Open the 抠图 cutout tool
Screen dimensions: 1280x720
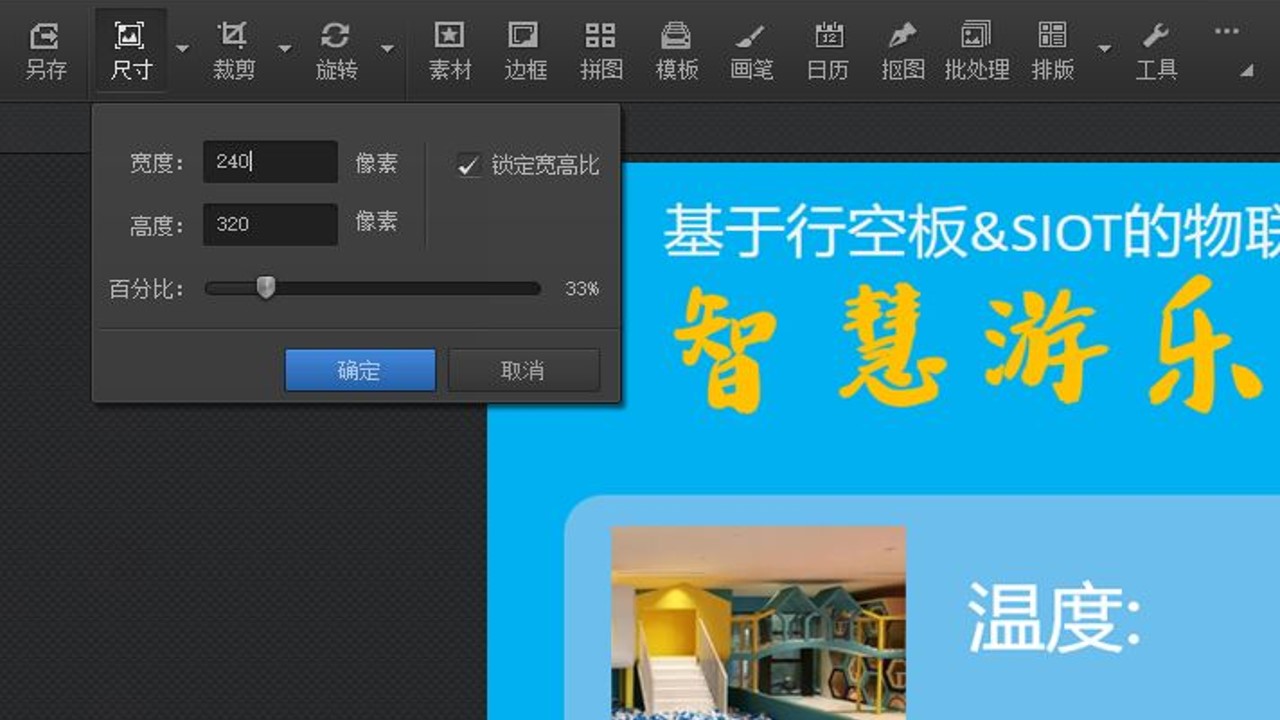click(903, 50)
